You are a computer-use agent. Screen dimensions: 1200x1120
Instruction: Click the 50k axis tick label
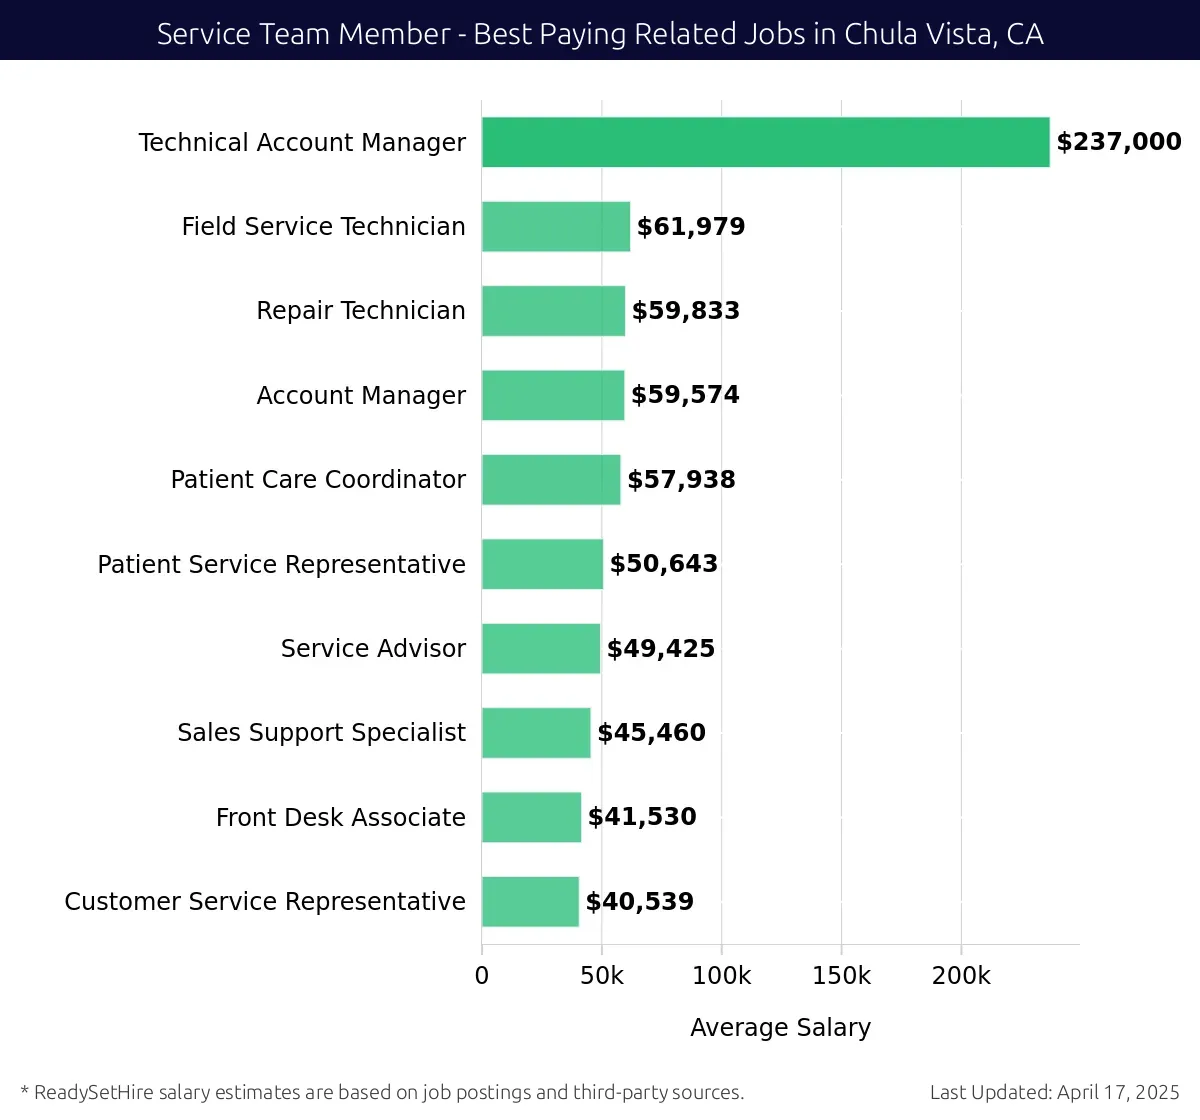click(x=602, y=976)
